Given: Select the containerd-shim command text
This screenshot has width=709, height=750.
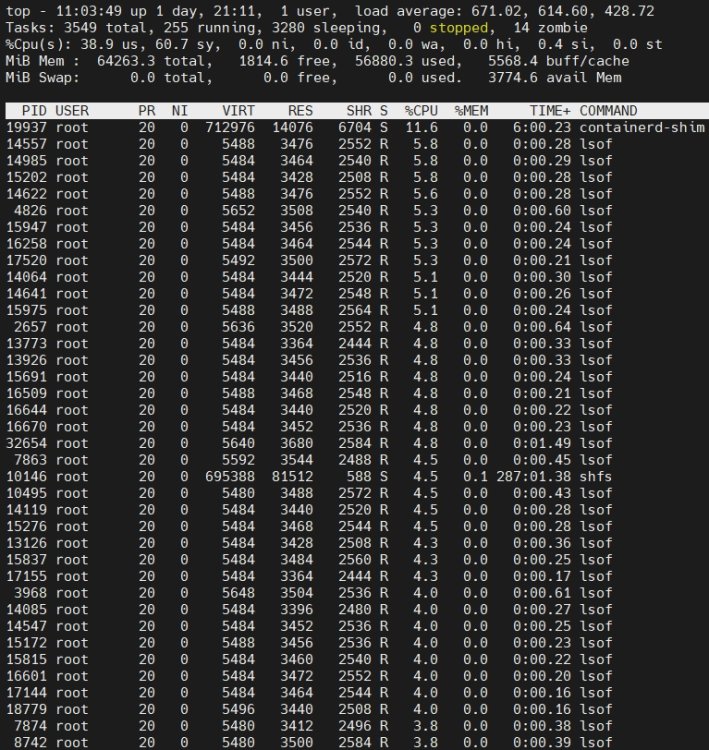Looking at the screenshot, I should [642, 128].
